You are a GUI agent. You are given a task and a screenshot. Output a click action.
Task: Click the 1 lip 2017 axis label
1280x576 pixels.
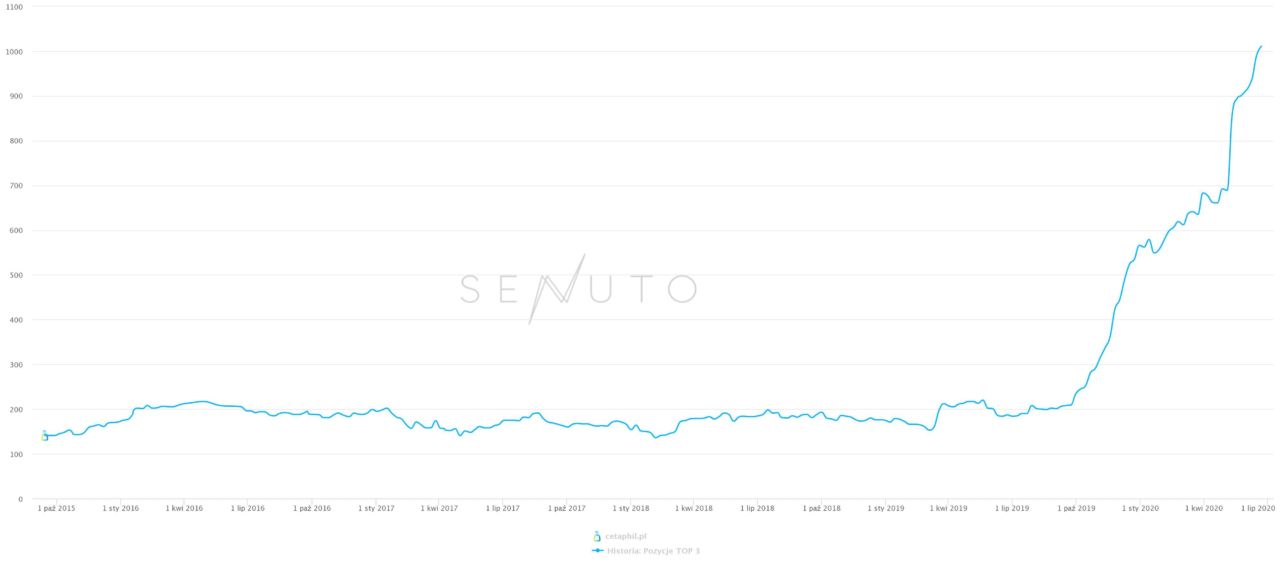tap(503, 508)
